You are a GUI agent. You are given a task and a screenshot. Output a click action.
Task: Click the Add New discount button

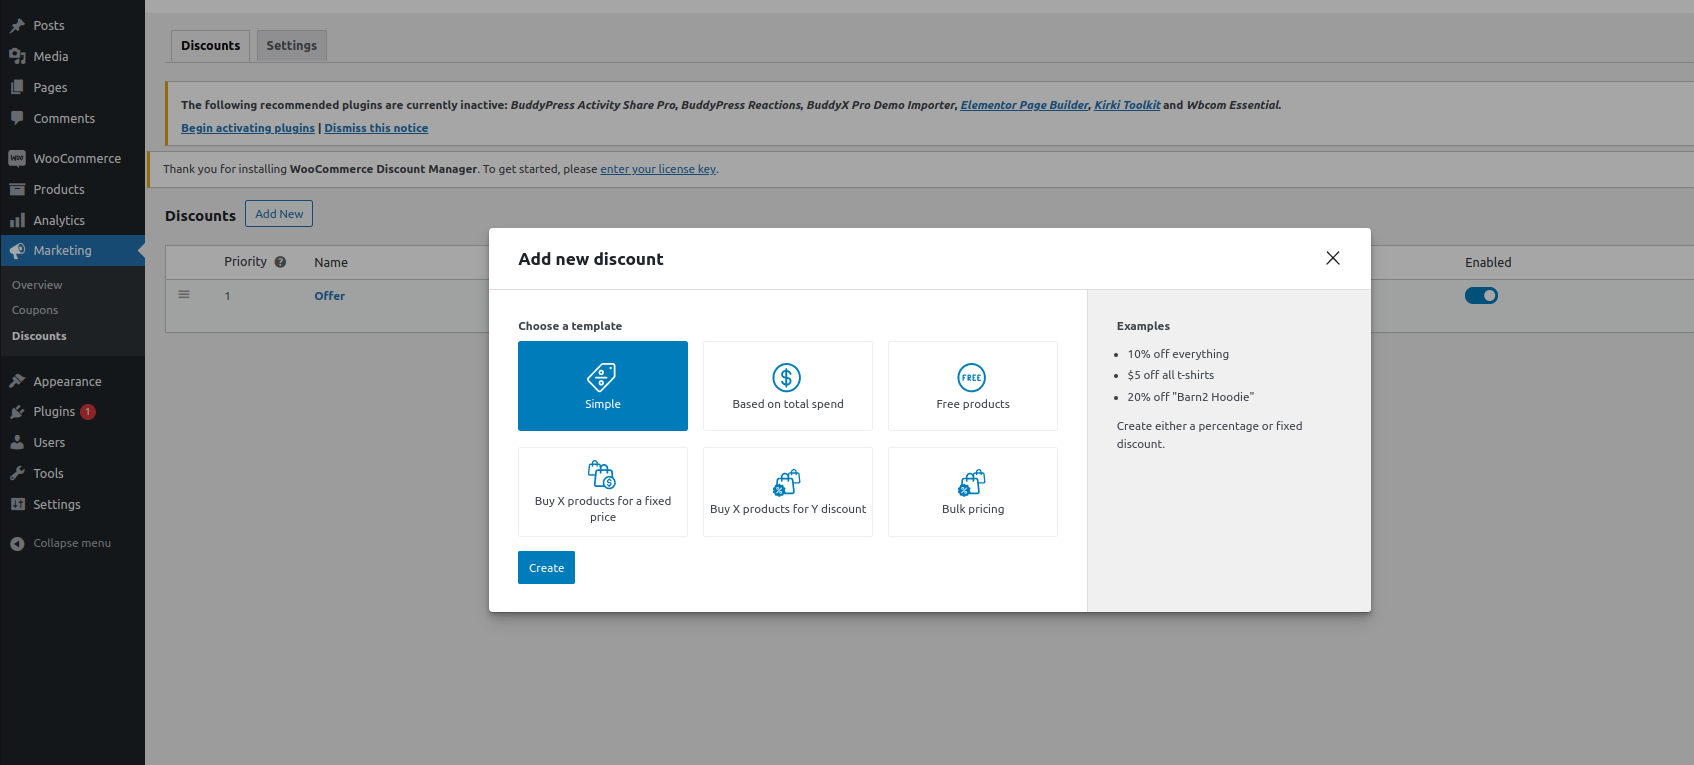tap(279, 214)
